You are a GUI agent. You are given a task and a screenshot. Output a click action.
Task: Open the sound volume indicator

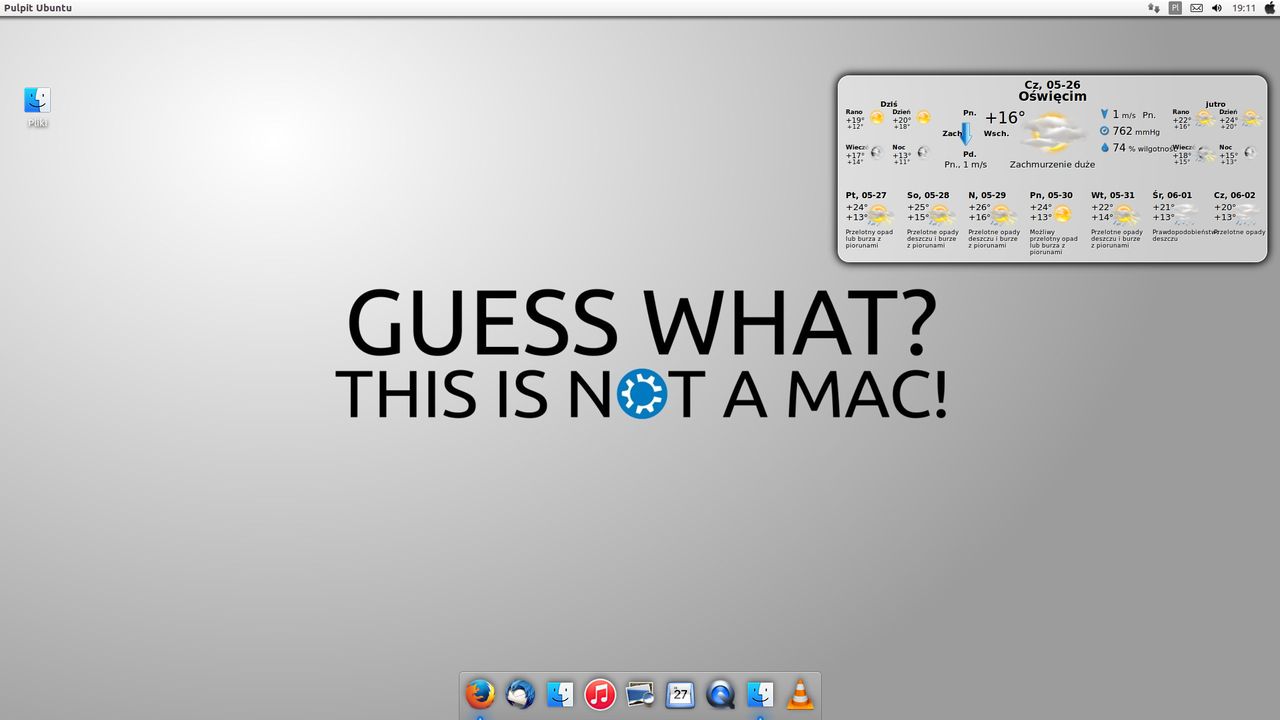(x=1217, y=8)
